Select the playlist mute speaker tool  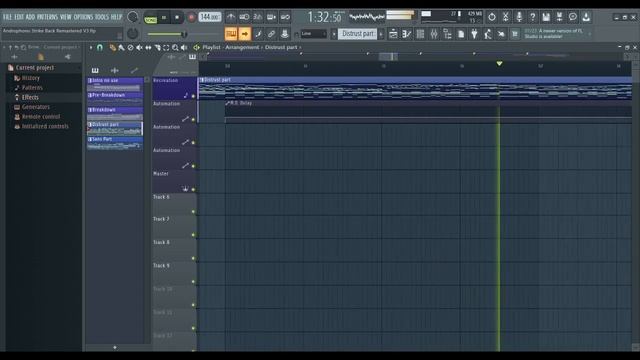139,48
